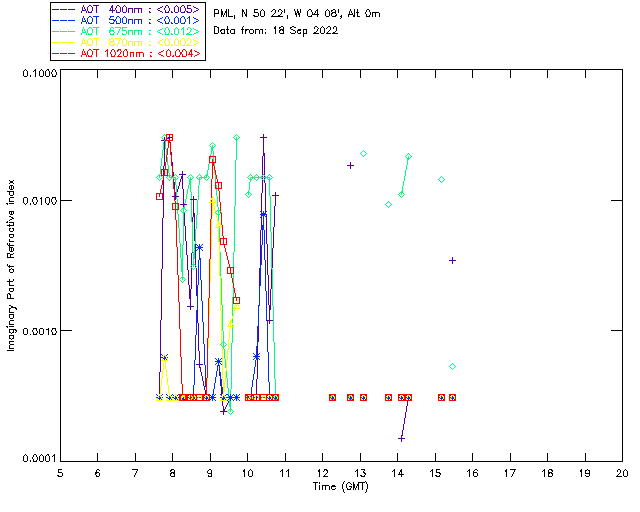This screenshot has height=512, width=640.
Task: Click the x-axis tick label 20
Action: click(x=621, y=472)
